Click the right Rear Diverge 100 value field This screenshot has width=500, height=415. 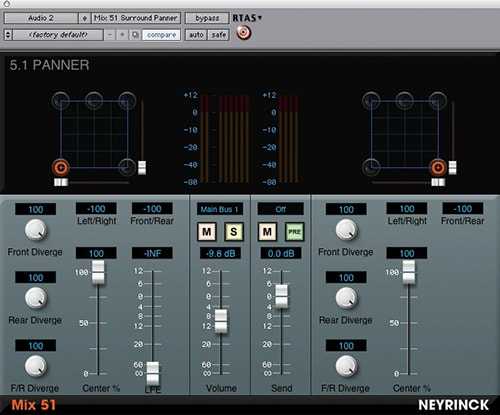click(x=346, y=277)
